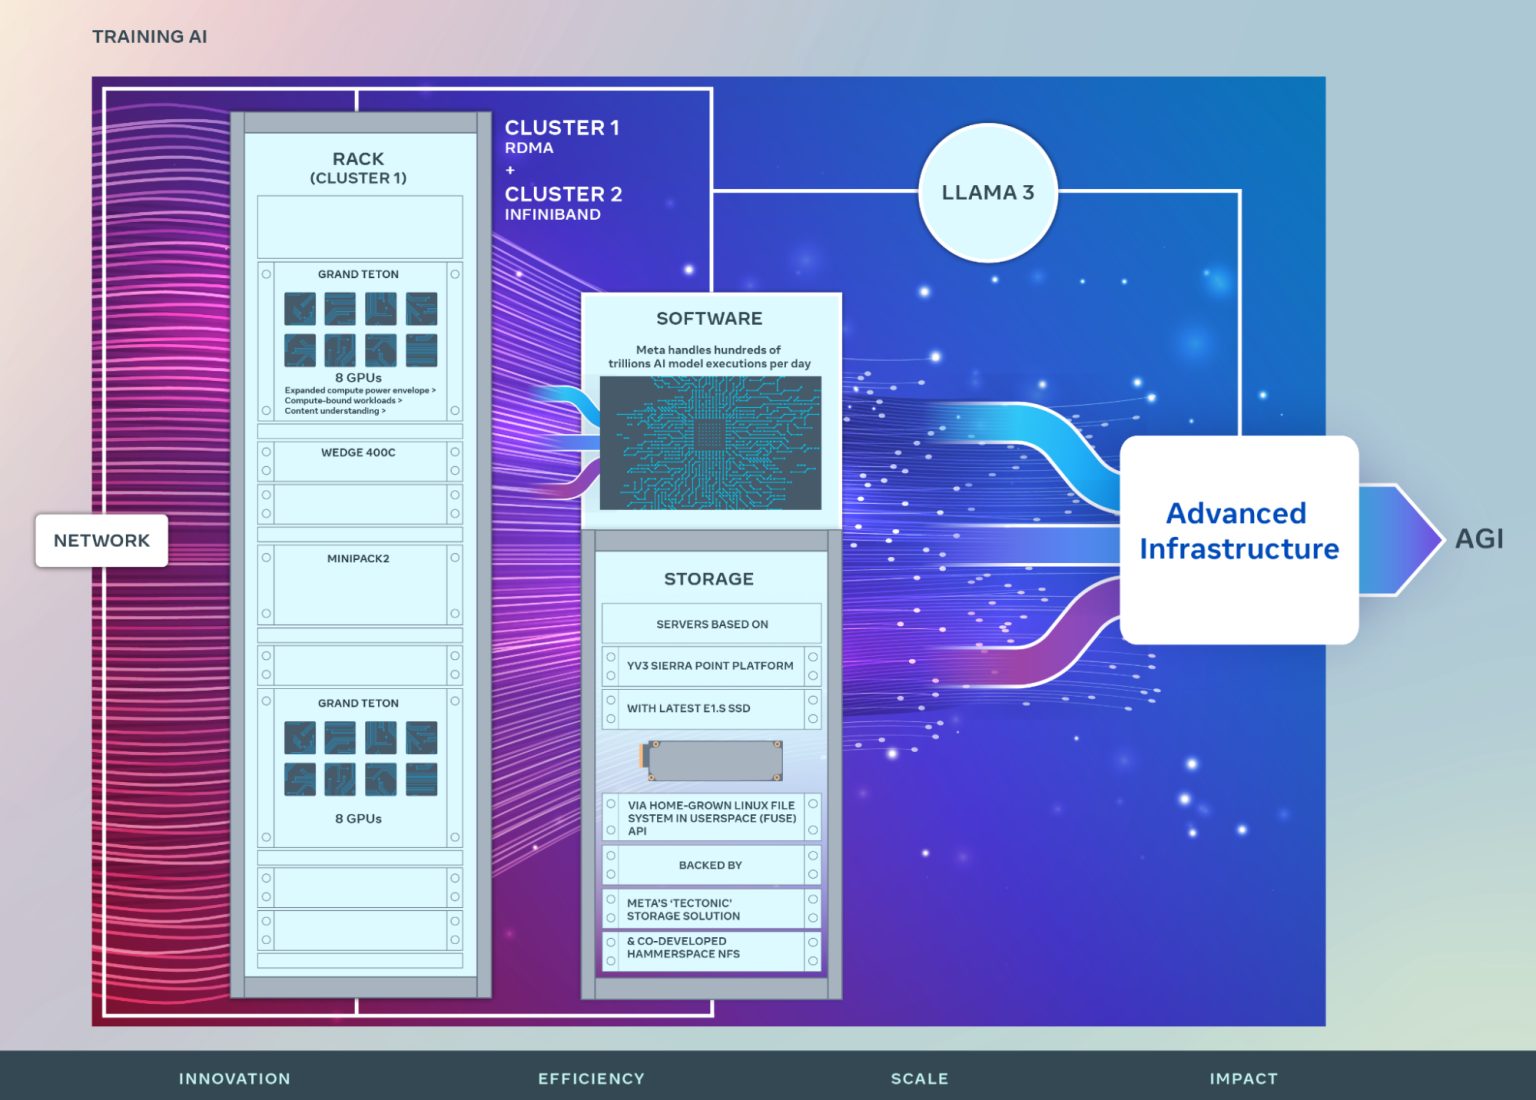The width and height of the screenshot is (1536, 1100).
Task: Select the WEDGE 400C rack unit
Action: point(360,461)
